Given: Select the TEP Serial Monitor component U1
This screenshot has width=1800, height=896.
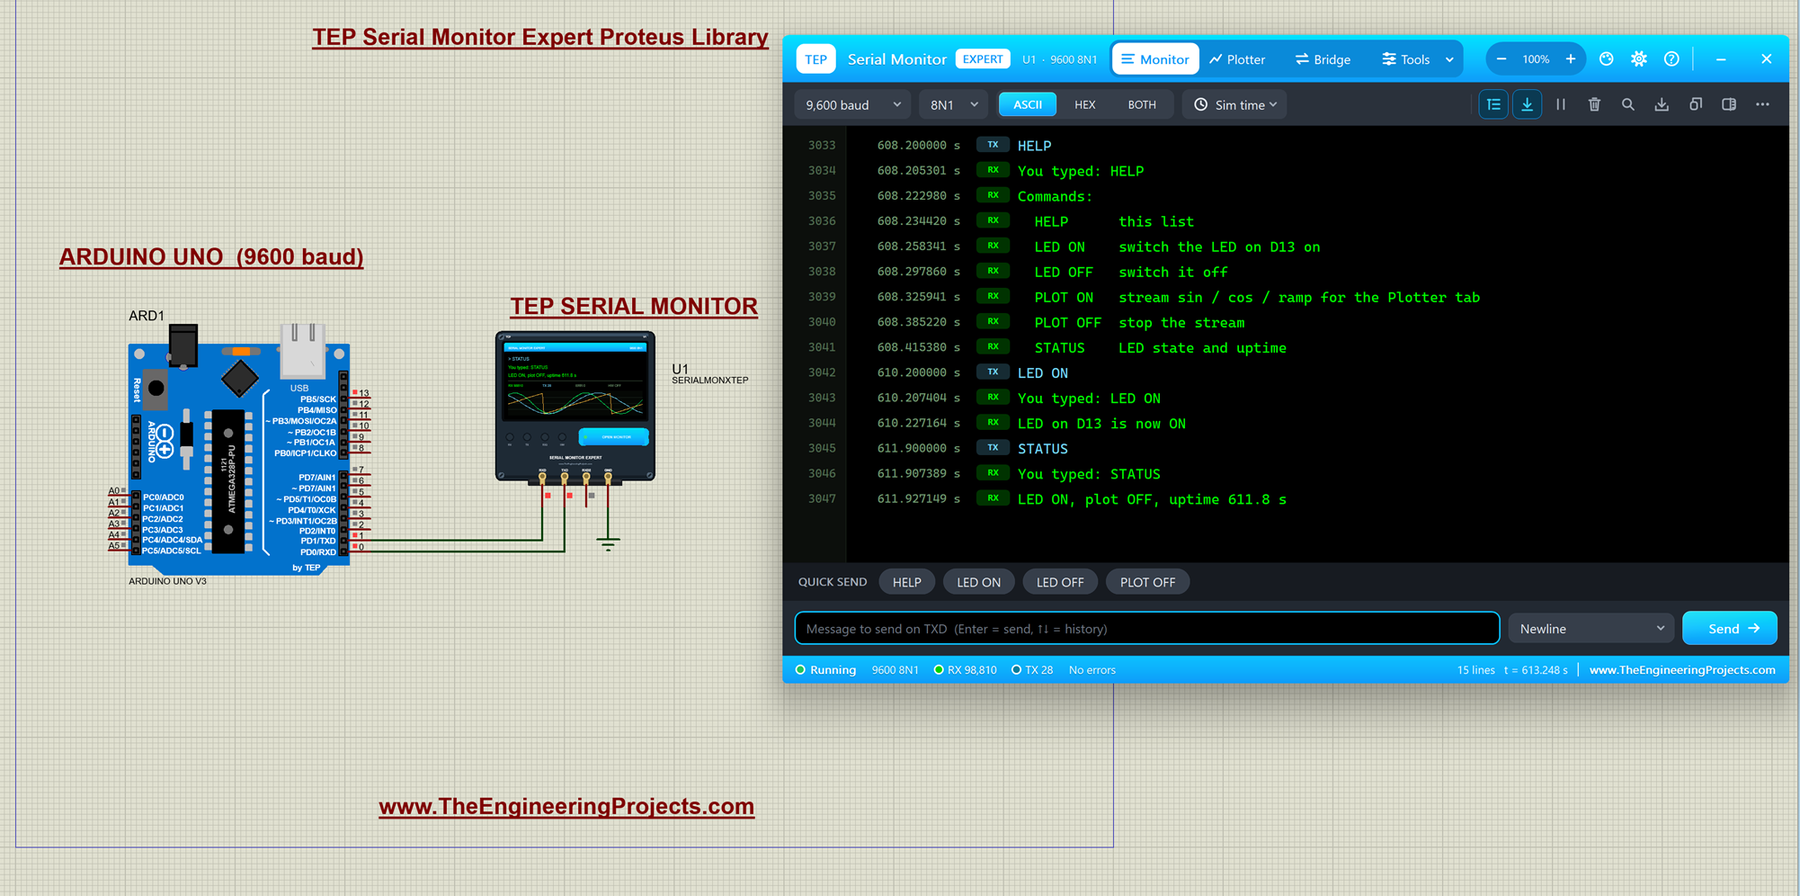Looking at the screenshot, I should [x=575, y=406].
